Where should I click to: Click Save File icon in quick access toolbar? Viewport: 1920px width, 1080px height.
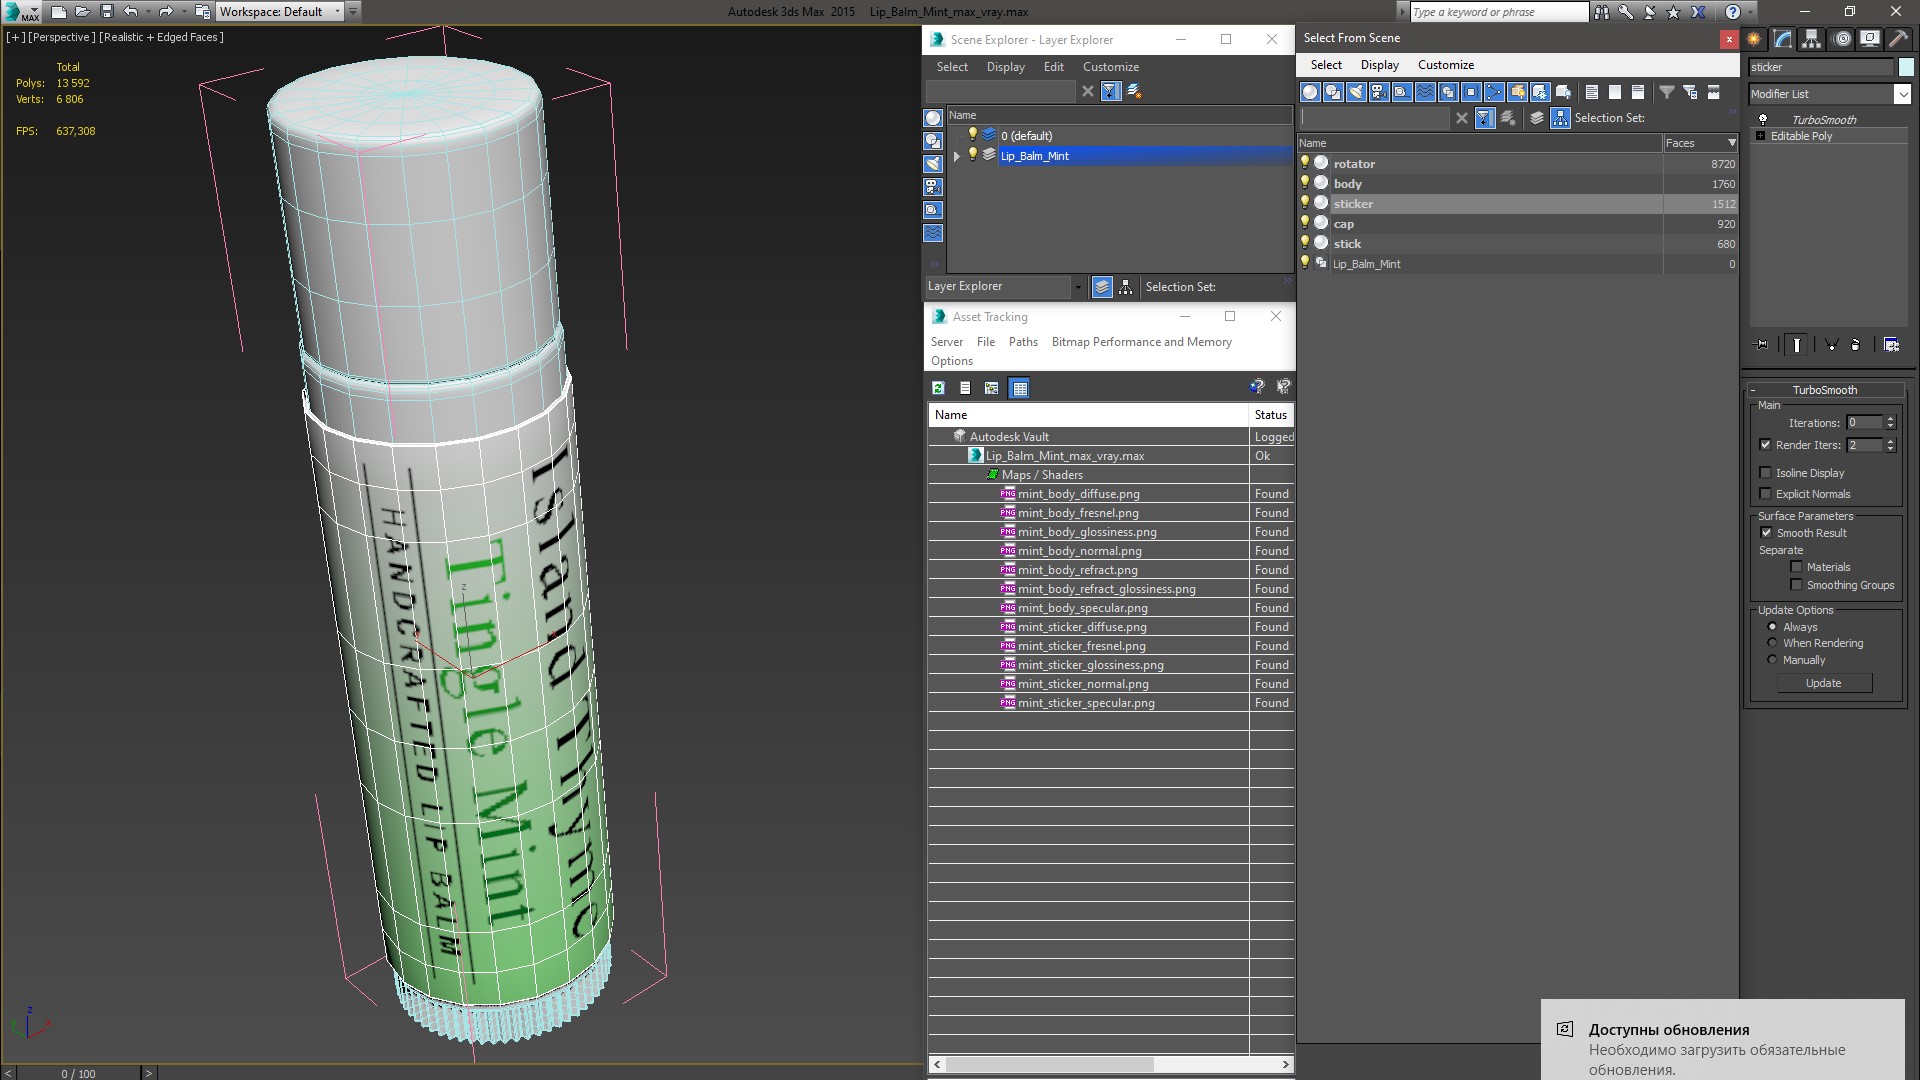point(107,12)
